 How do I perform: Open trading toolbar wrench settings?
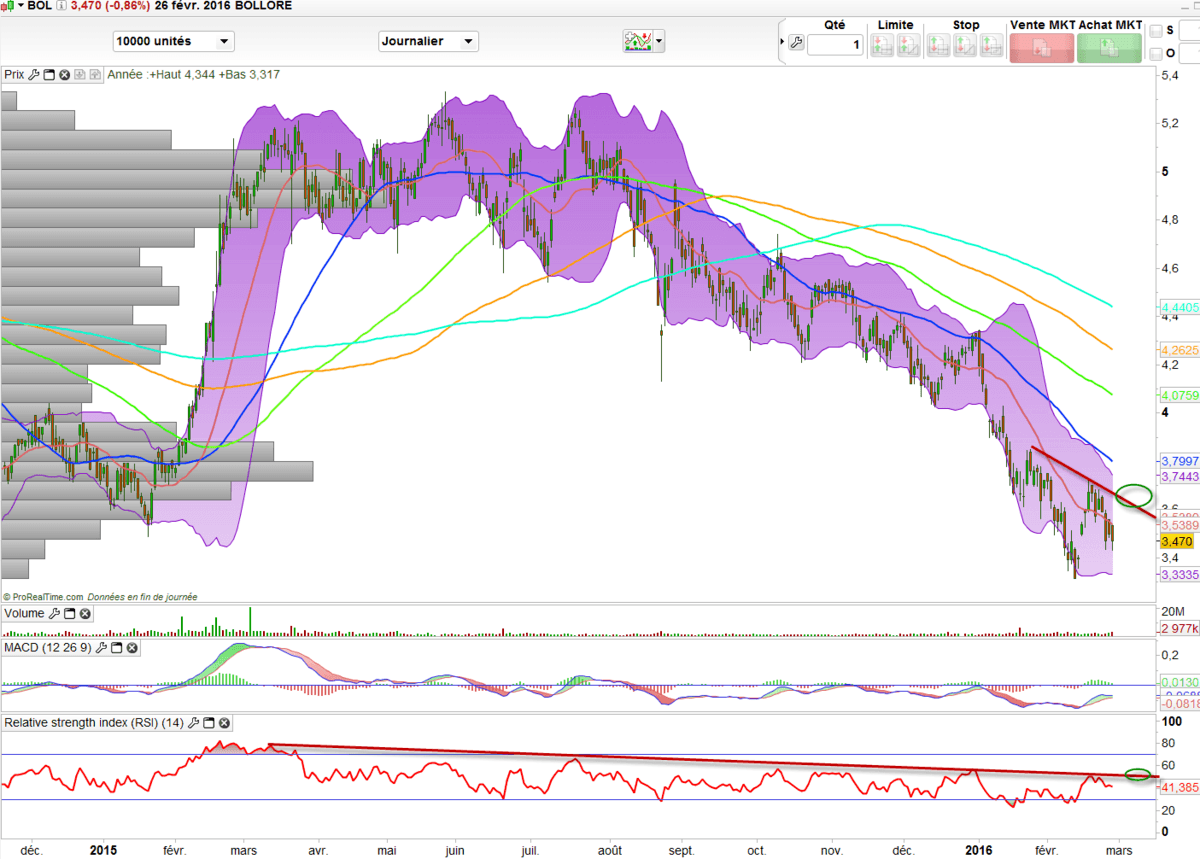pos(796,43)
